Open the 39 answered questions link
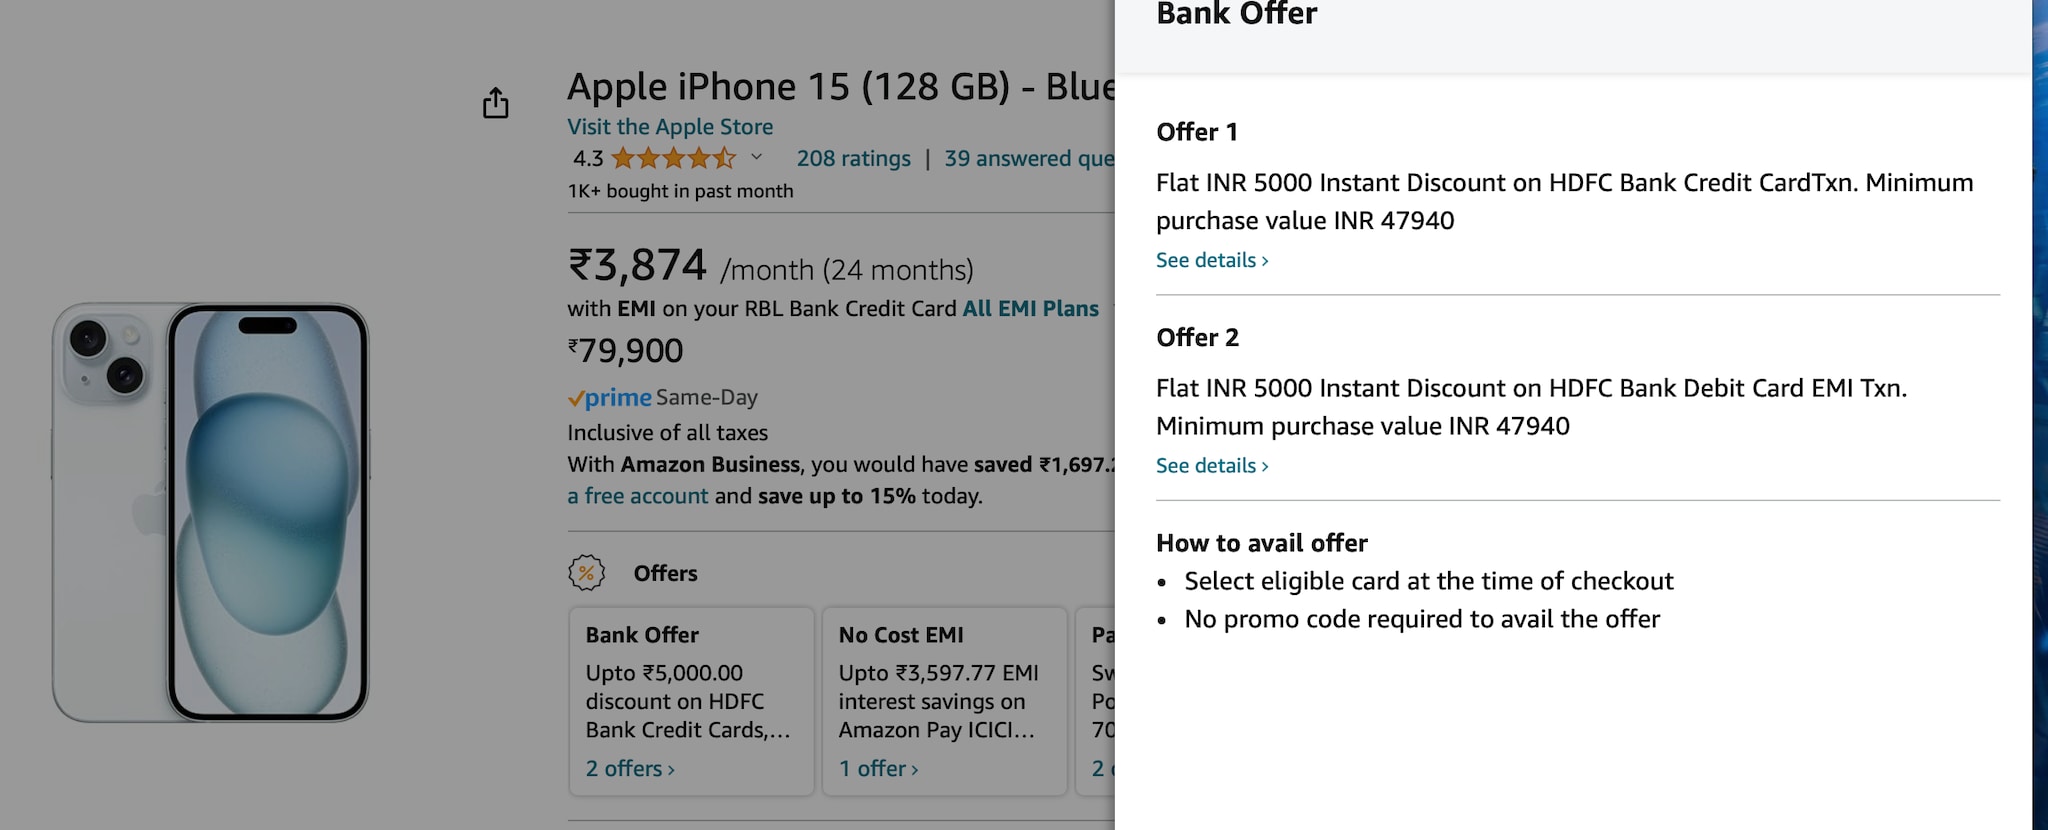The height and width of the screenshot is (830, 2048). click(x=1028, y=158)
